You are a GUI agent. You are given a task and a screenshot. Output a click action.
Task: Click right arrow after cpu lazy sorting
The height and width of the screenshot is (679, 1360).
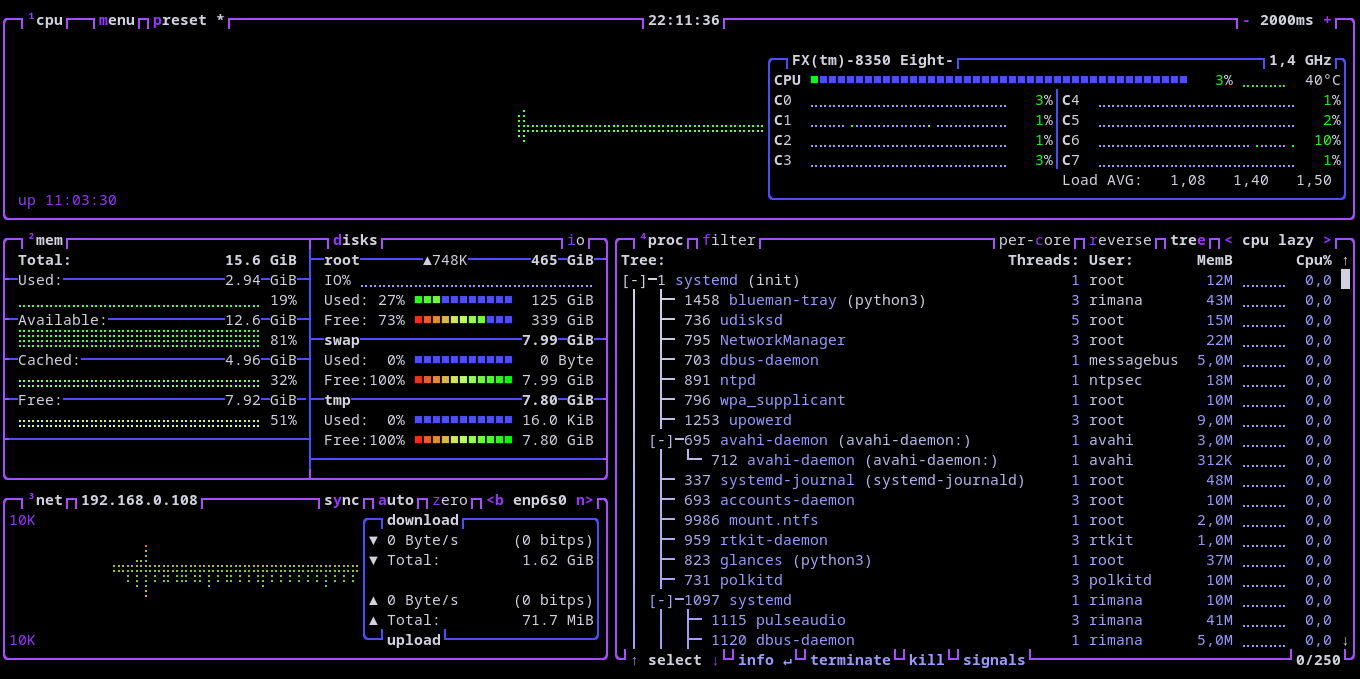tap(1327, 240)
